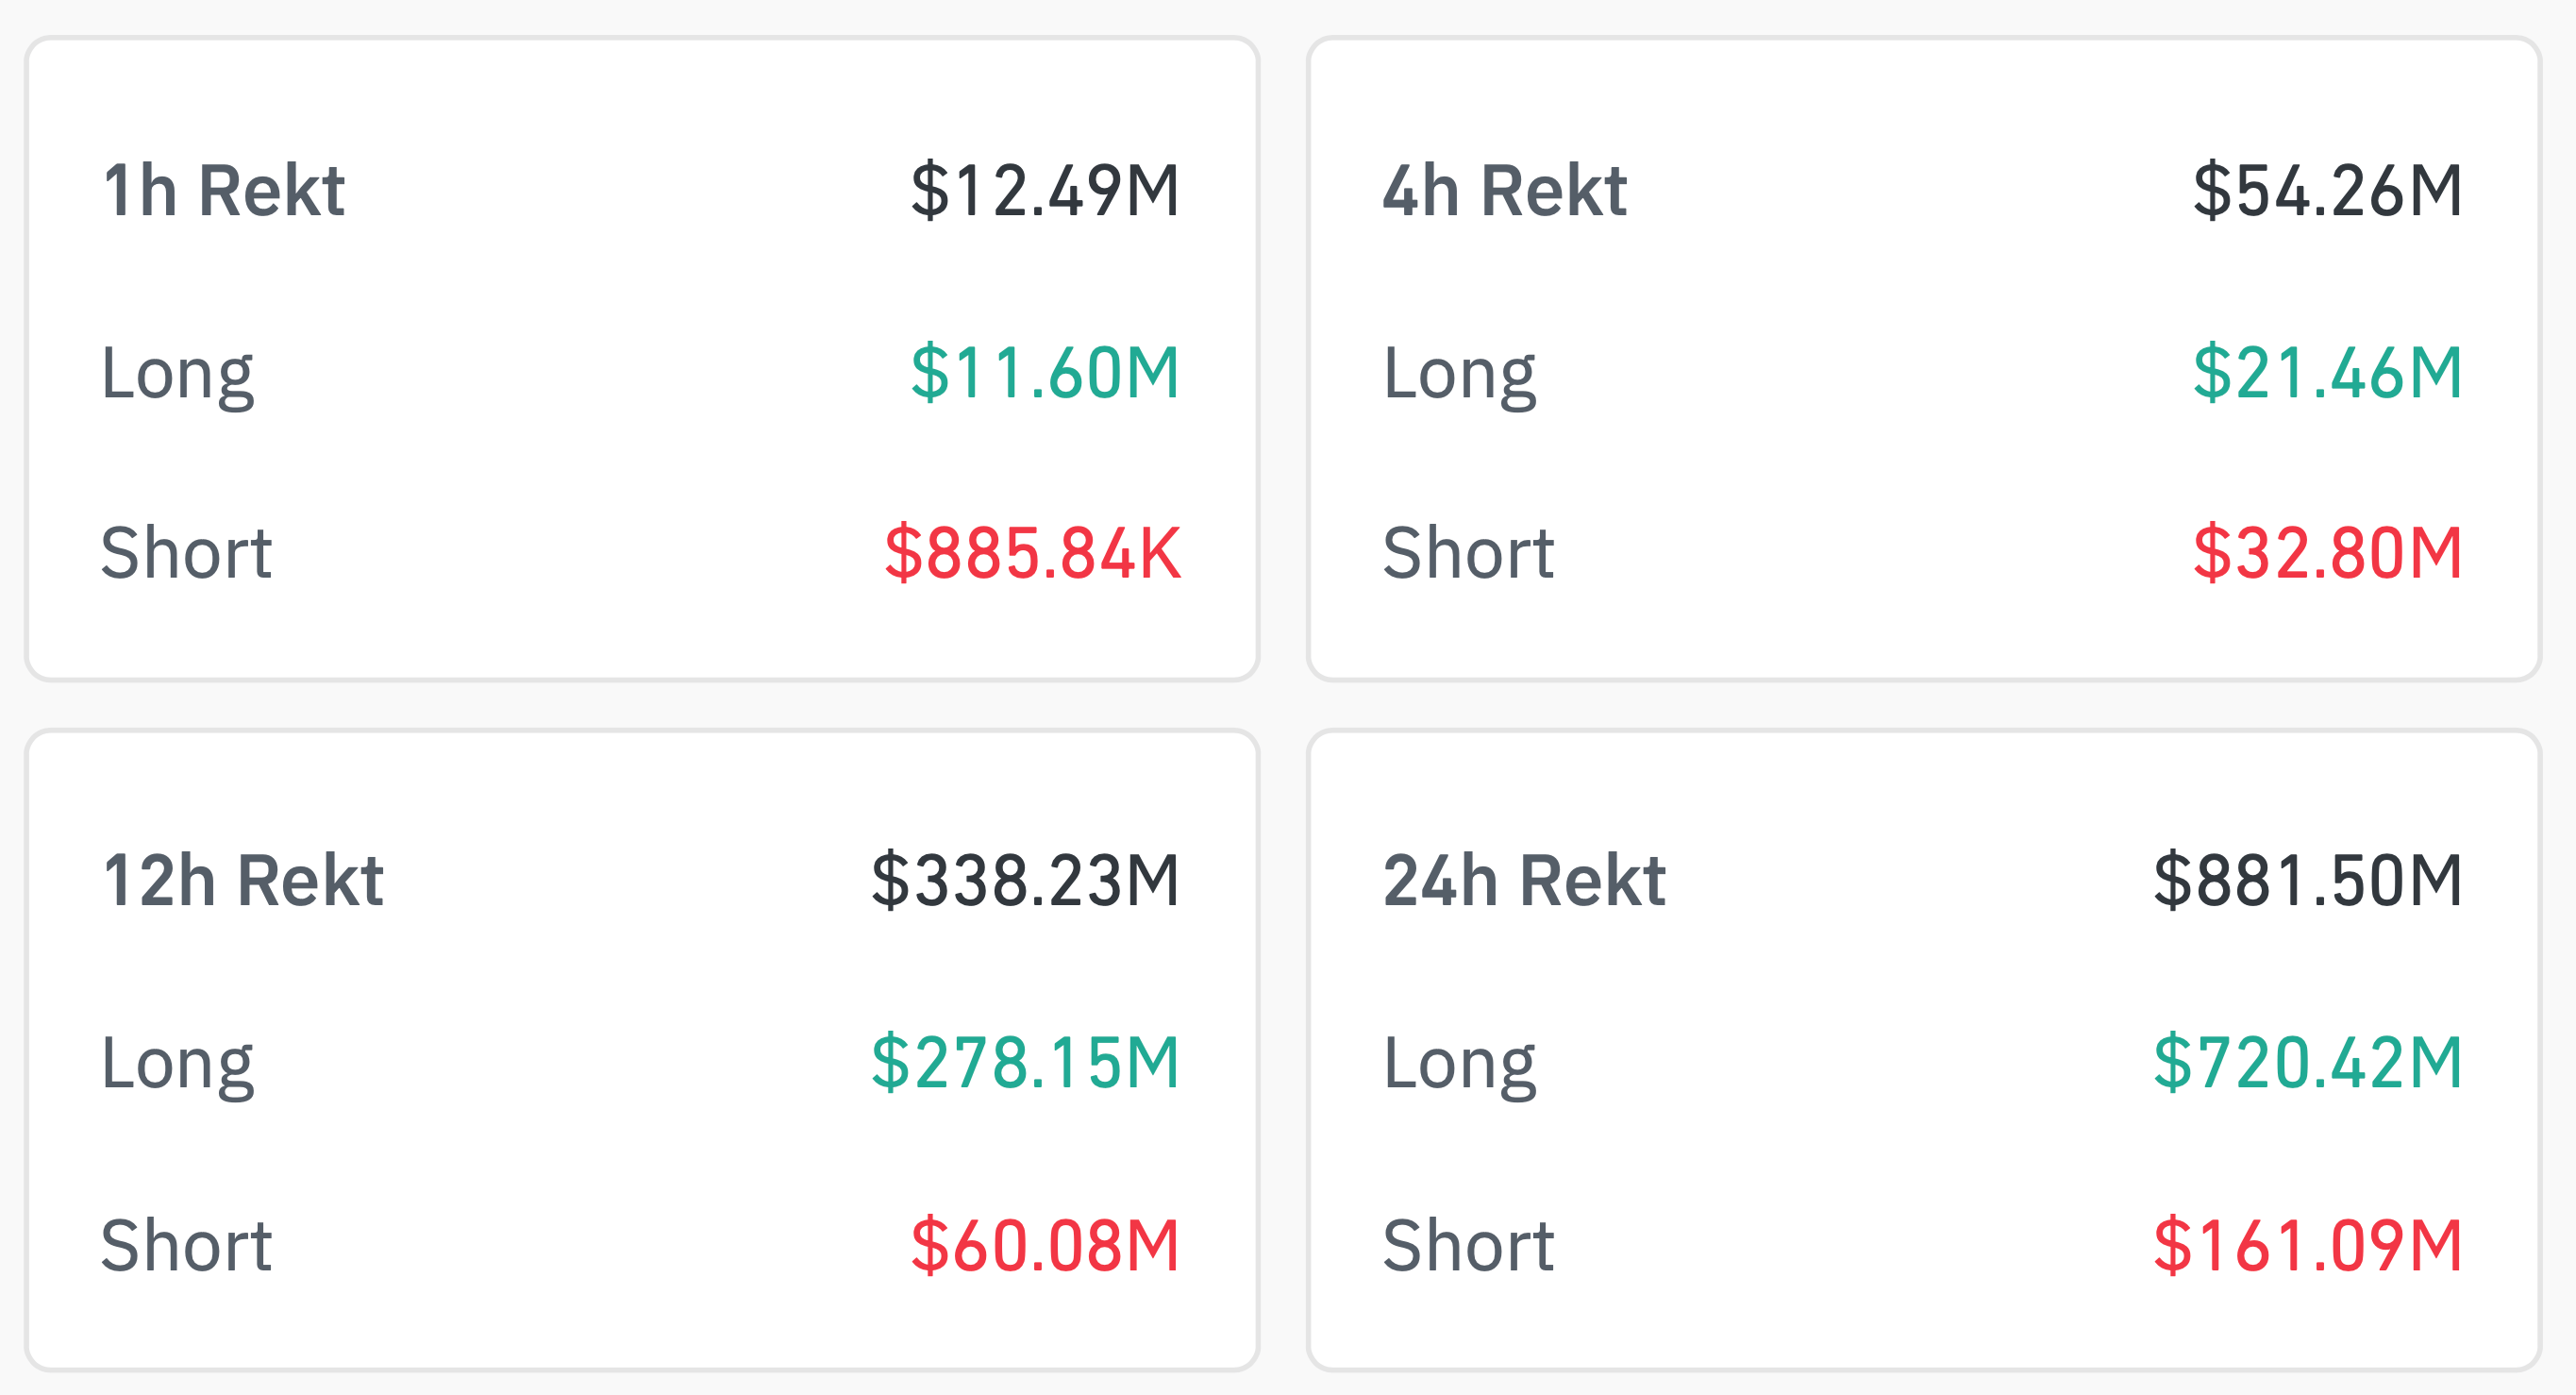Click the 12h Rekt title
The image size is (2576, 1395).
[243, 881]
